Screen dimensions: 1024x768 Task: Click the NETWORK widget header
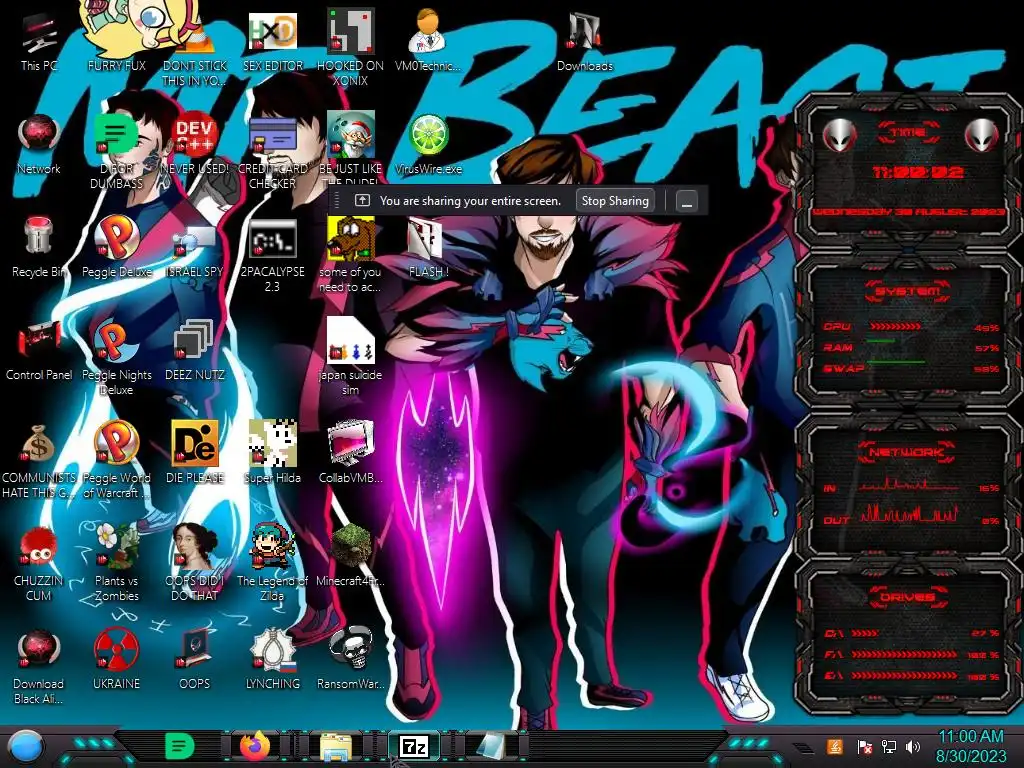pos(908,451)
